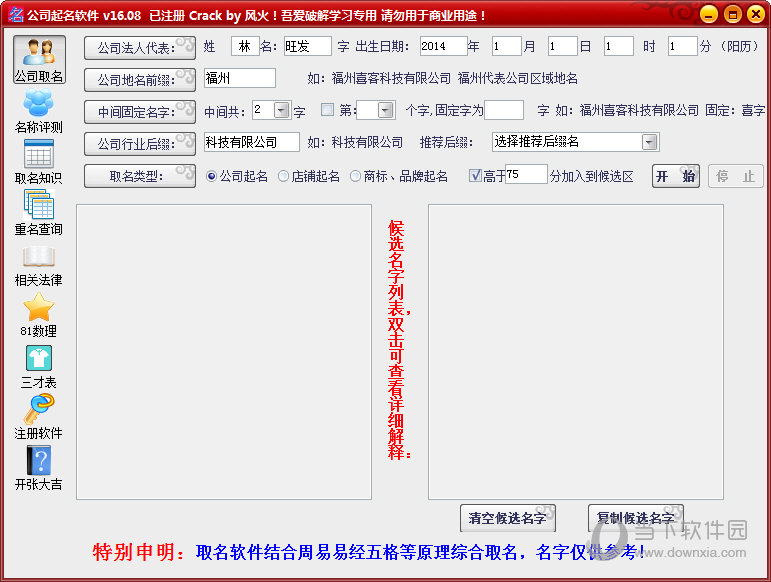Click the 分加入到候选区 label
Viewport: 771px width, 582px height.
tap(591, 176)
